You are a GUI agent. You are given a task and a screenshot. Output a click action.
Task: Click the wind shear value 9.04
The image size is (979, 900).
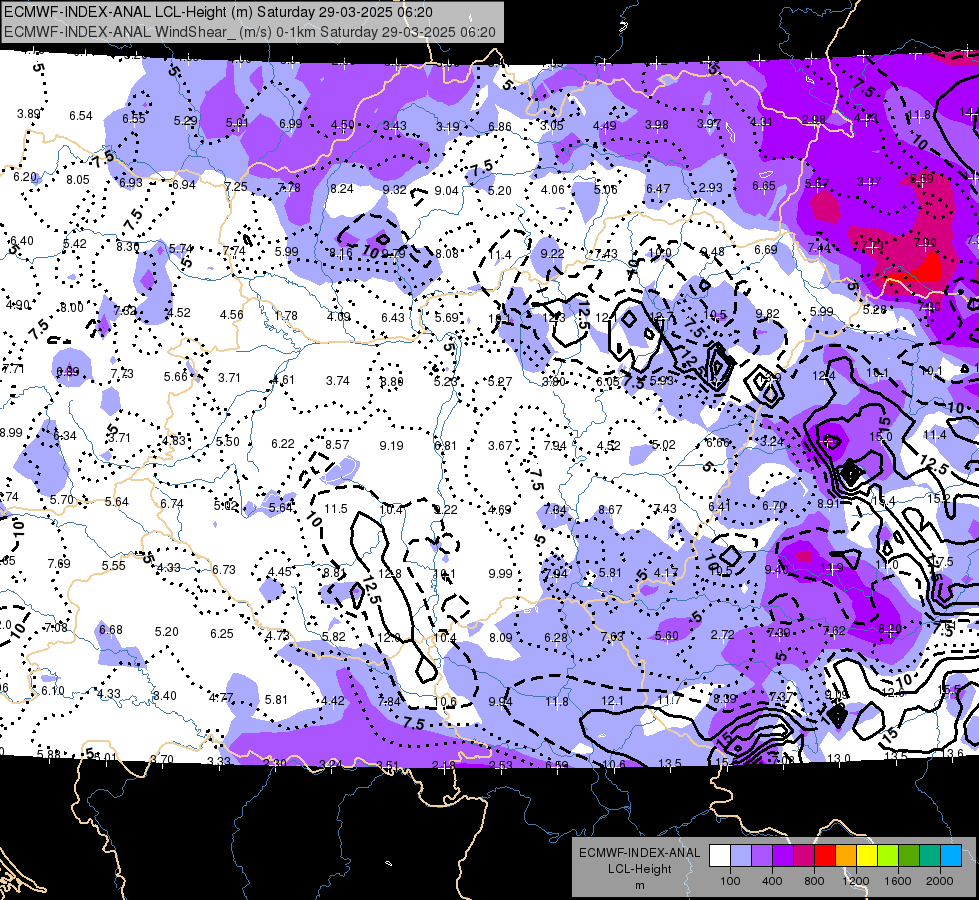pyautogui.click(x=446, y=190)
